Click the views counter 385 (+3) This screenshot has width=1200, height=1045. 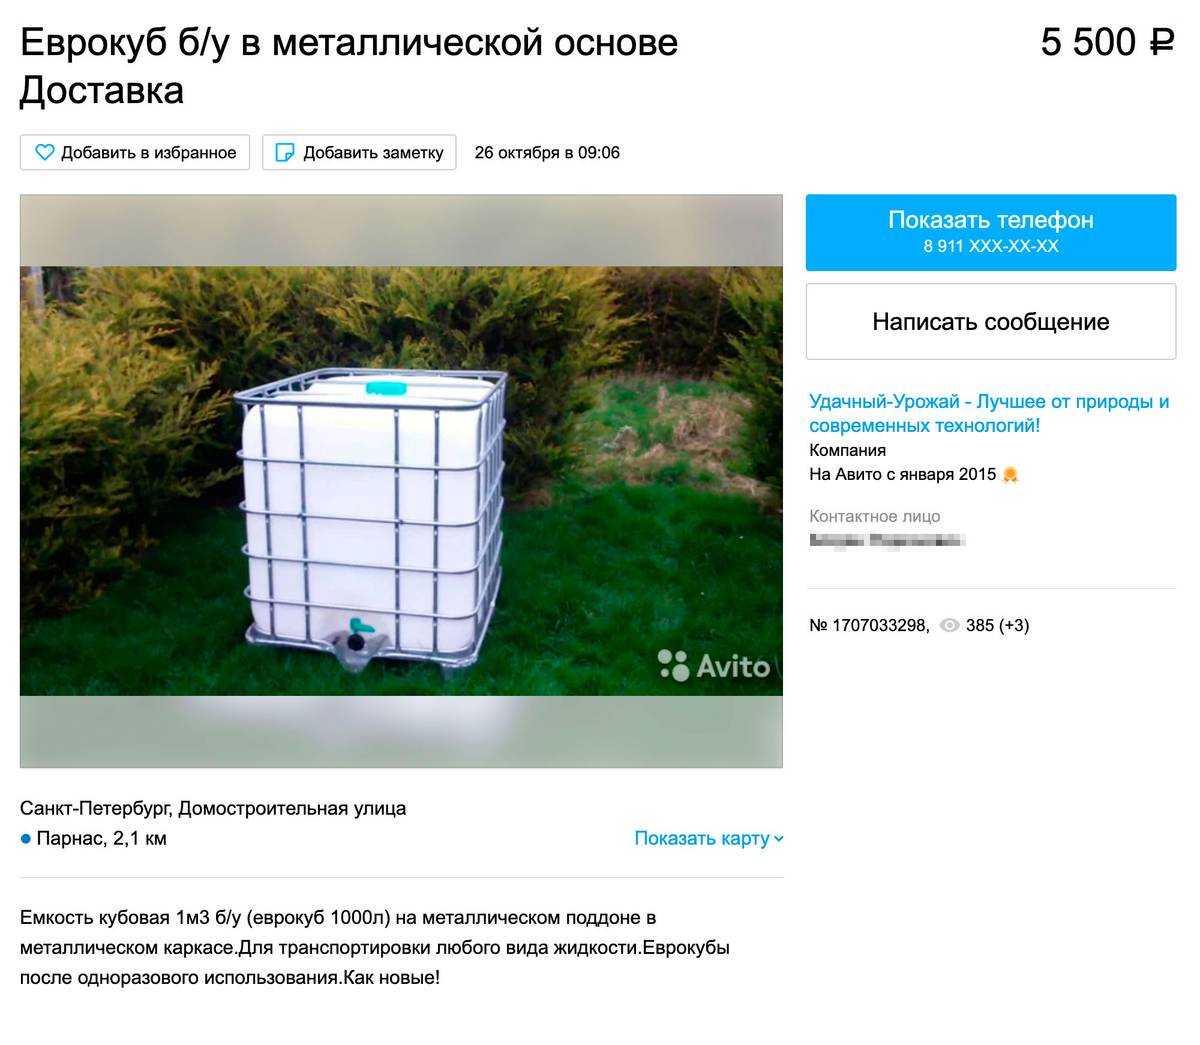997,625
